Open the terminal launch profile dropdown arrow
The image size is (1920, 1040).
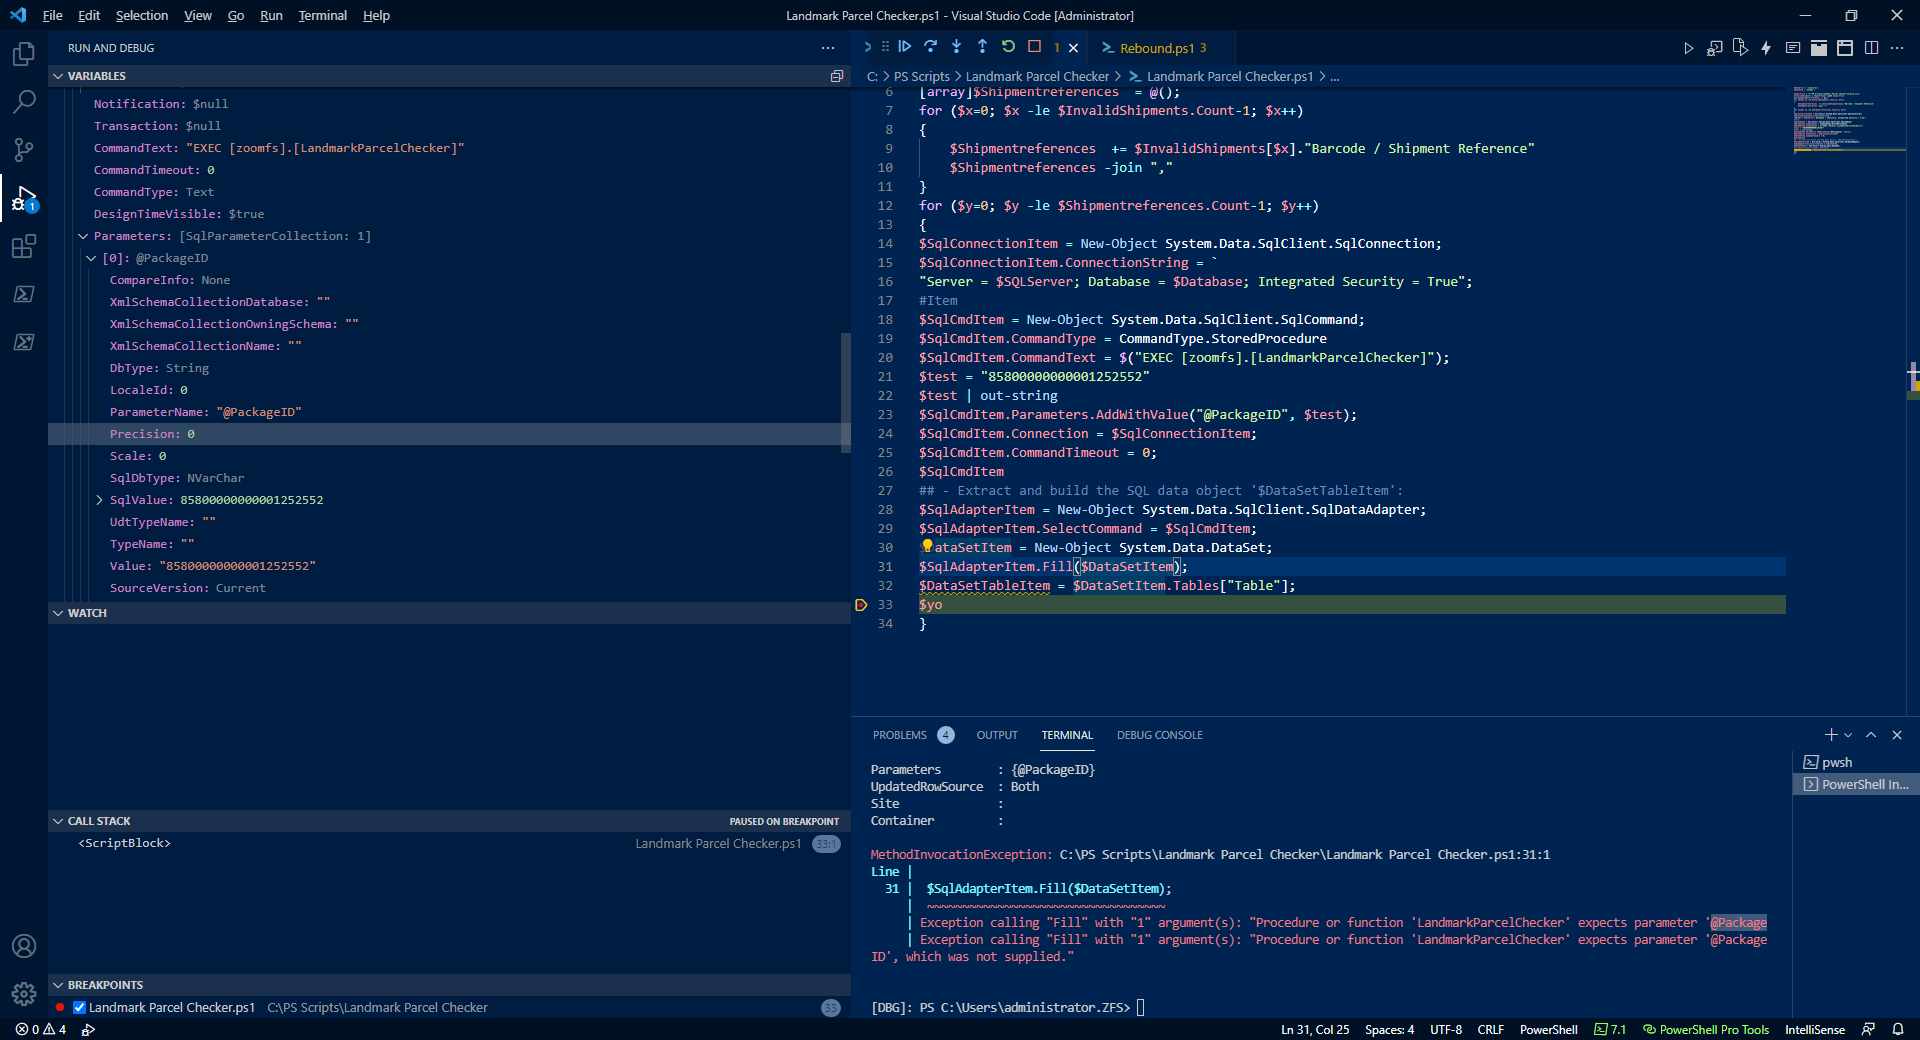point(1848,735)
